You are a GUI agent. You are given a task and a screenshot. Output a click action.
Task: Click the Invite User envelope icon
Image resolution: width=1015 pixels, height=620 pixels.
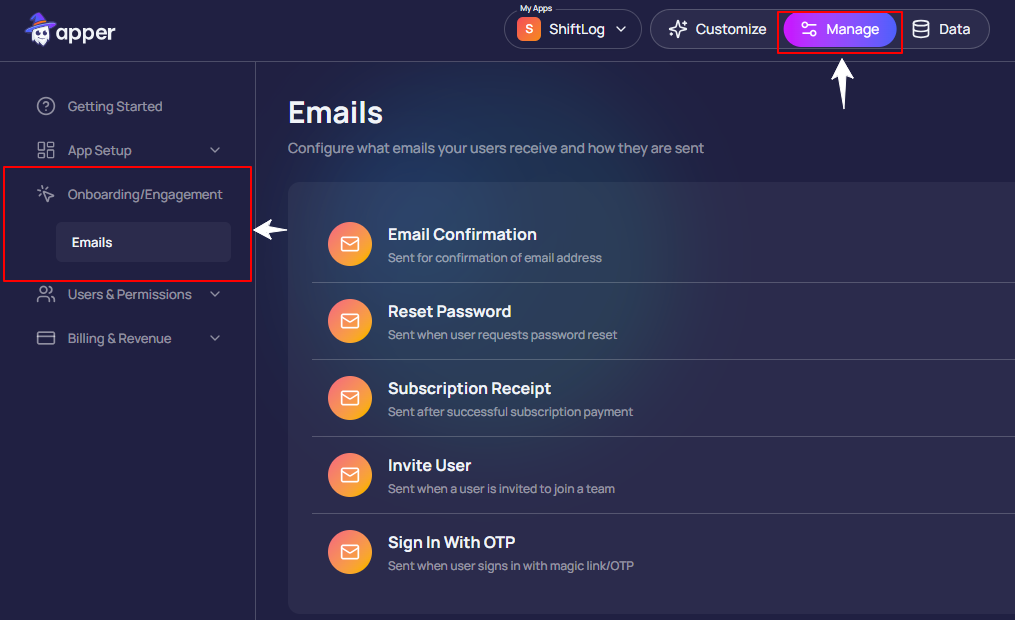[350, 475]
